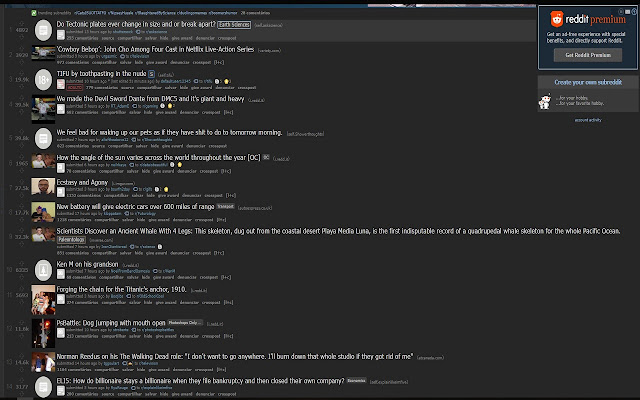Open the mail envelope icon in the sidebar corner

pyautogui.click(x=627, y=12)
